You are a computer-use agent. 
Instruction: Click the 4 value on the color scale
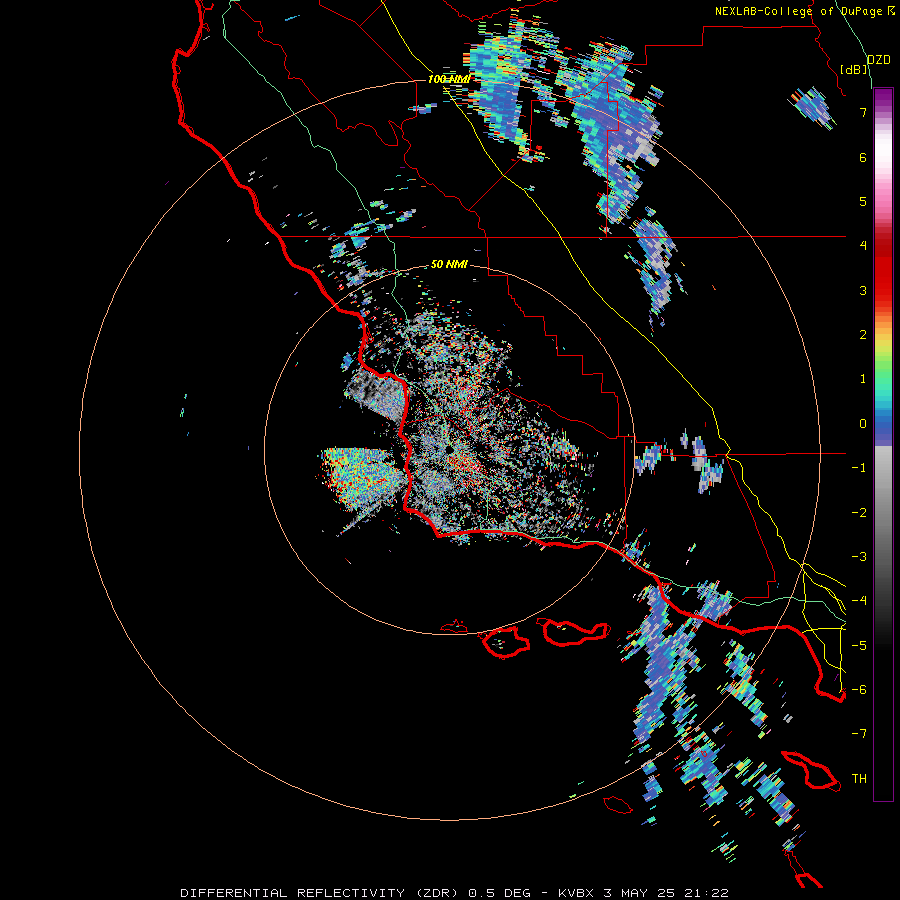863,246
